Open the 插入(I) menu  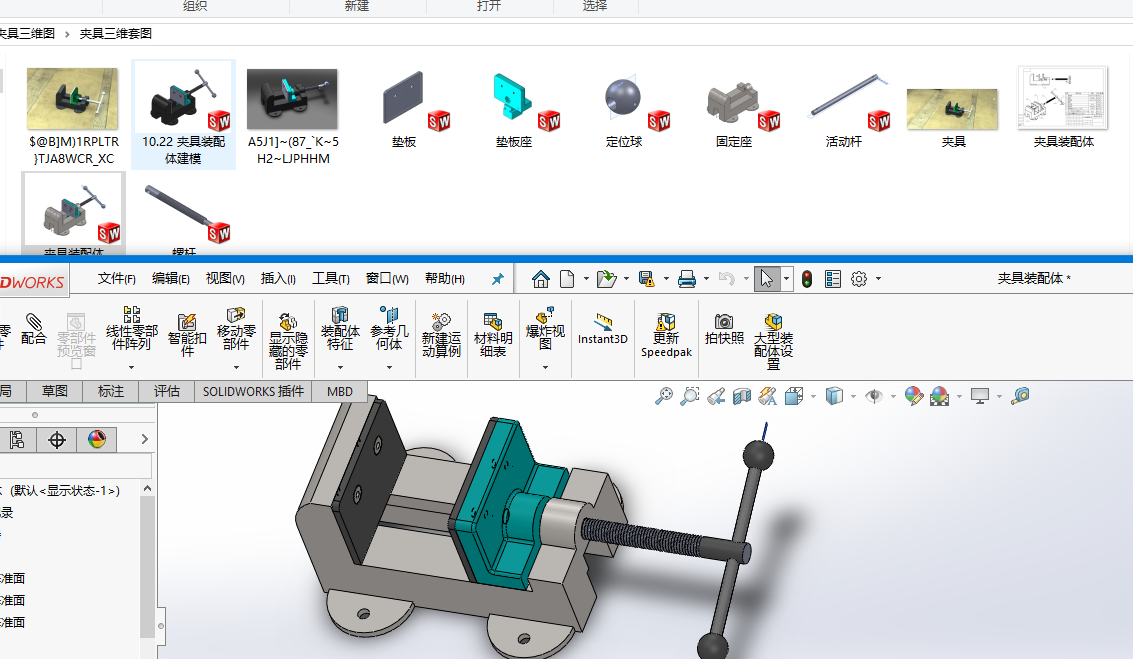point(278,279)
